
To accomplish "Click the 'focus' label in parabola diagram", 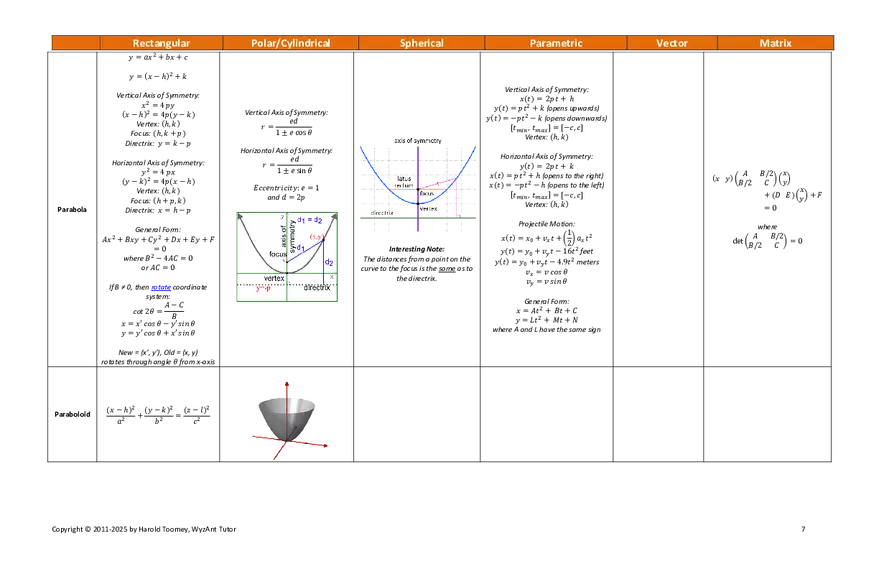I will coord(278,255).
